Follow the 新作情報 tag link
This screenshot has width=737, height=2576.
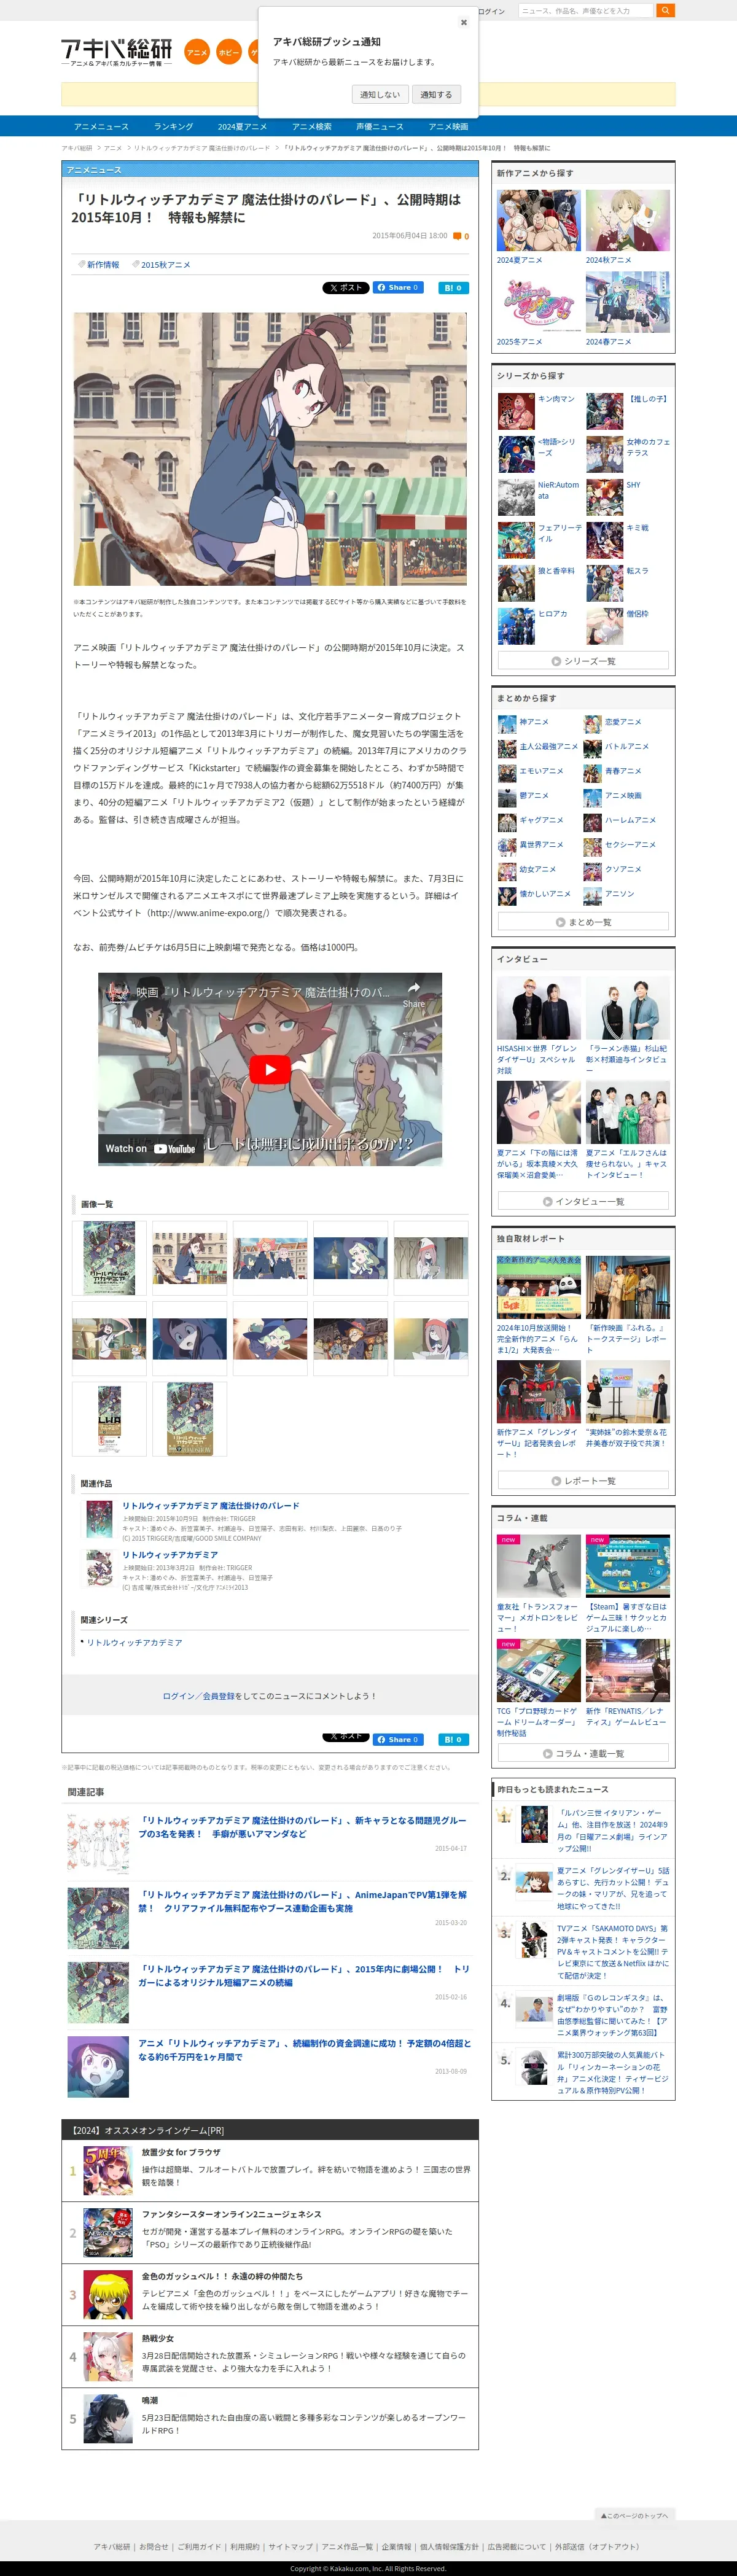click(102, 265)
